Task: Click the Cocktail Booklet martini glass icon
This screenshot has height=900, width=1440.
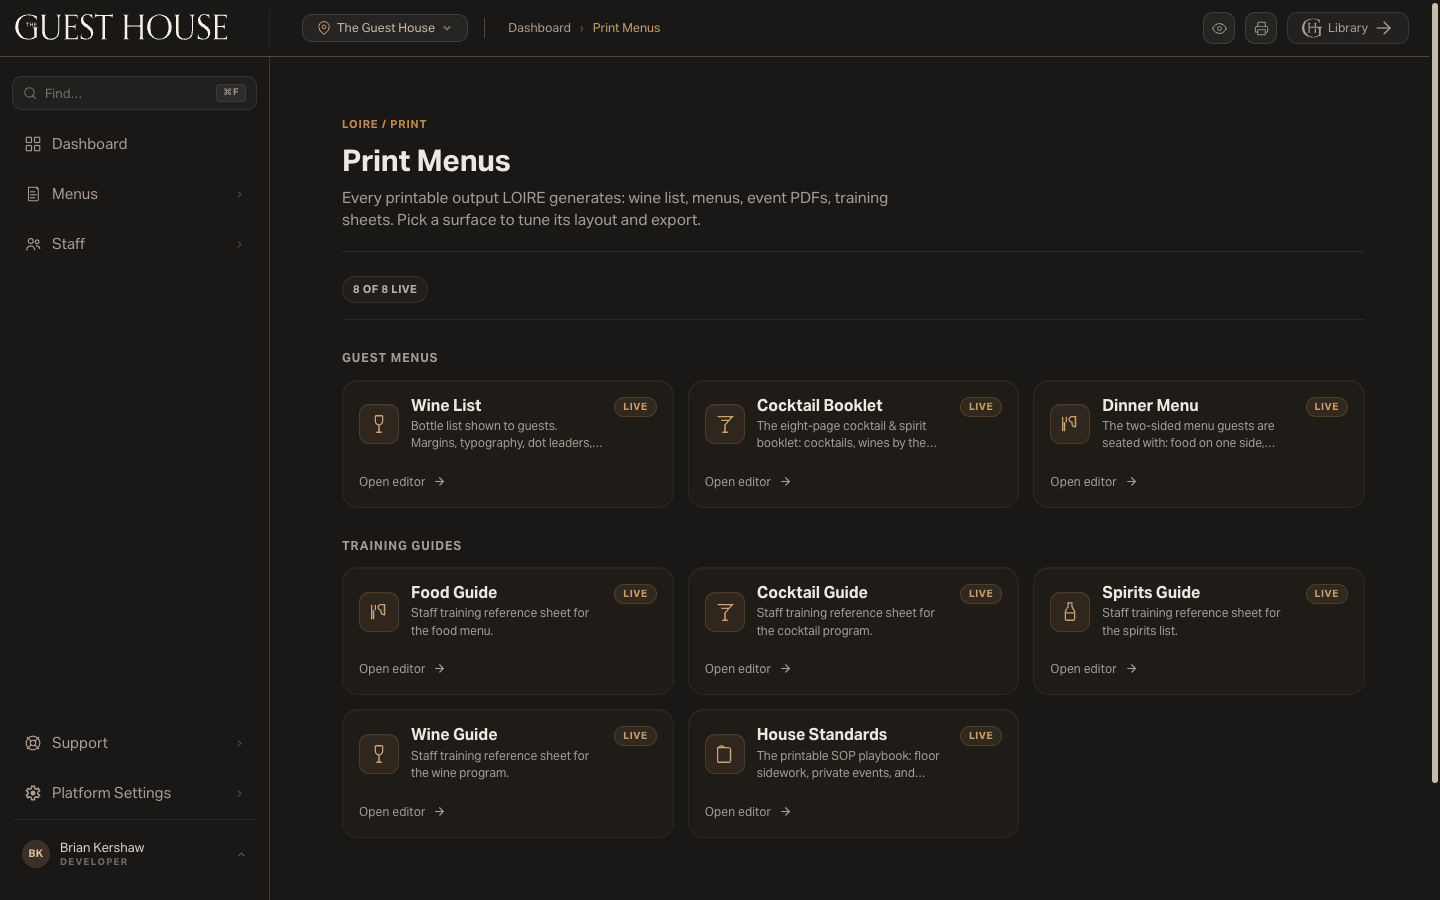Action: point(725,424)
